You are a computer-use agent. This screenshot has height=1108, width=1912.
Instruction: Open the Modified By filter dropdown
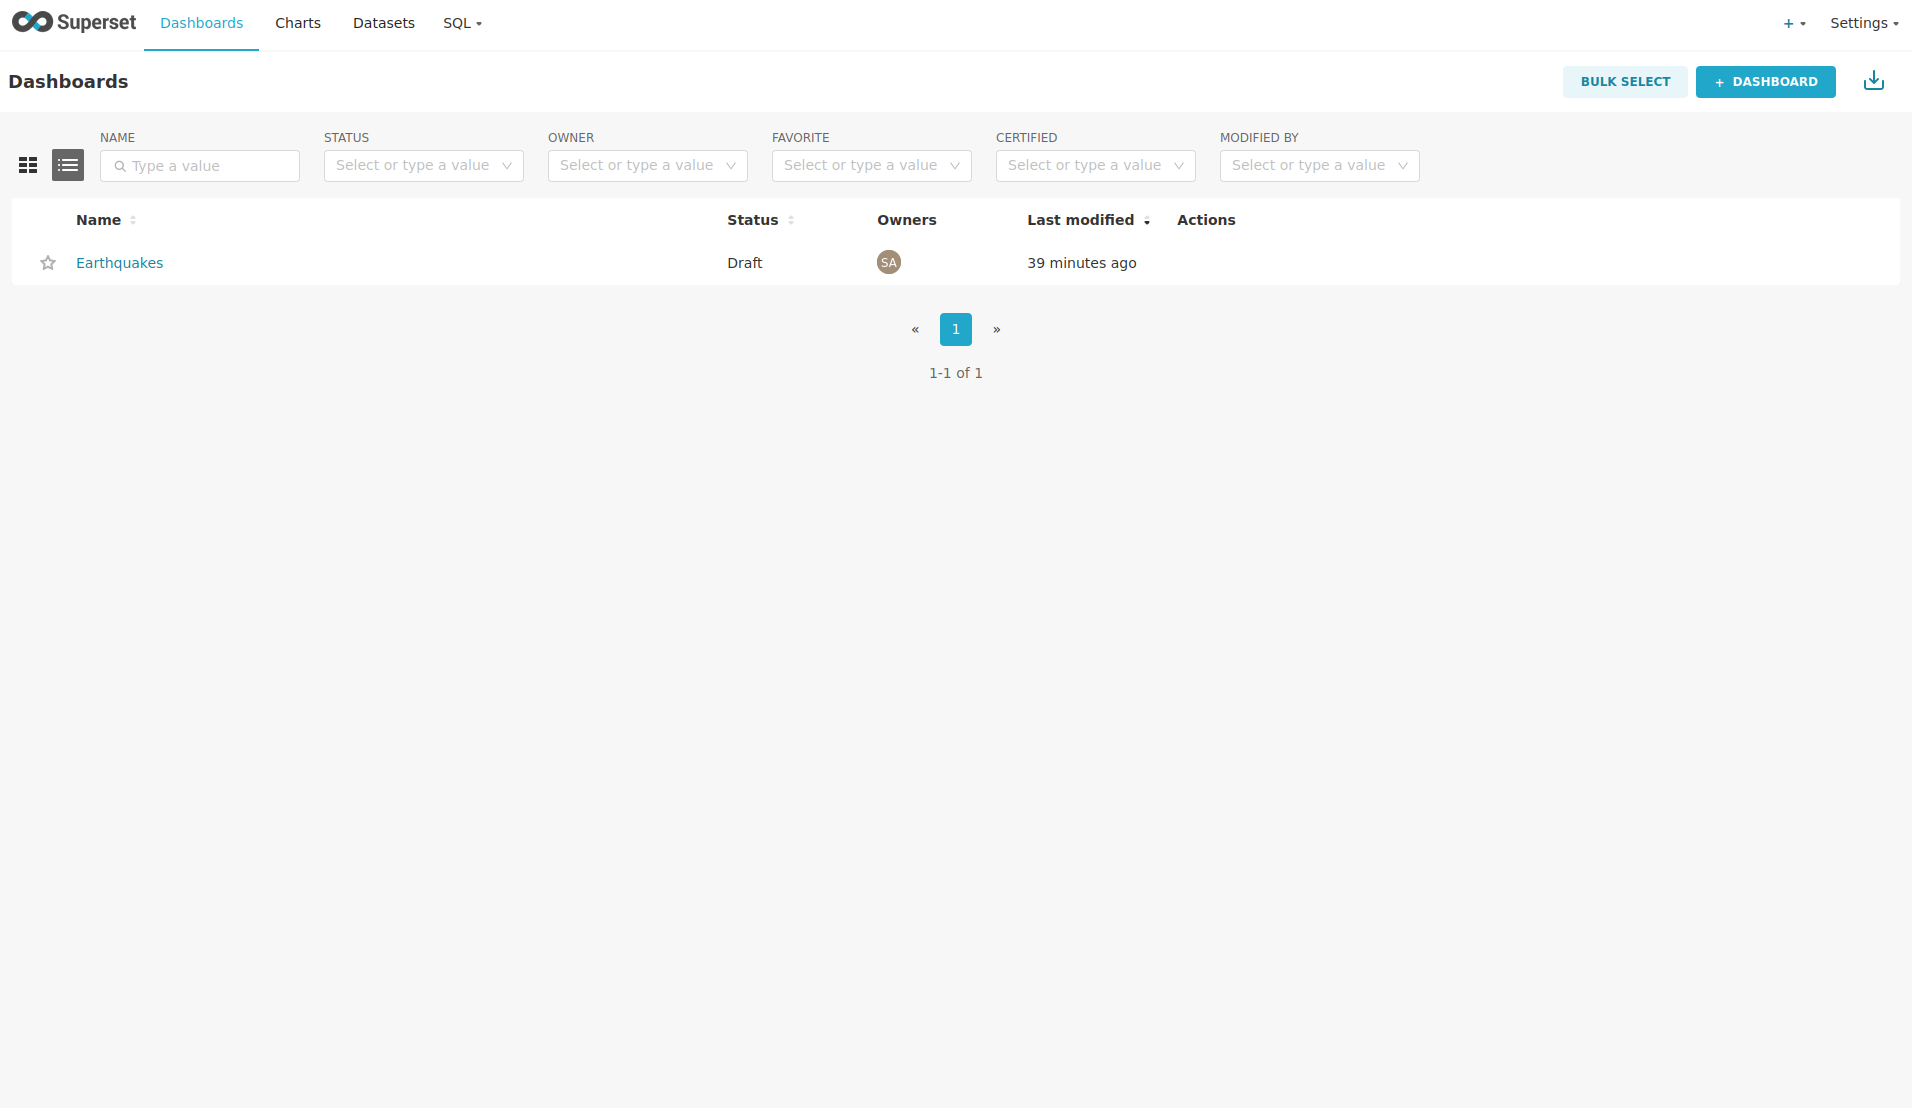tap(1319, 166)
